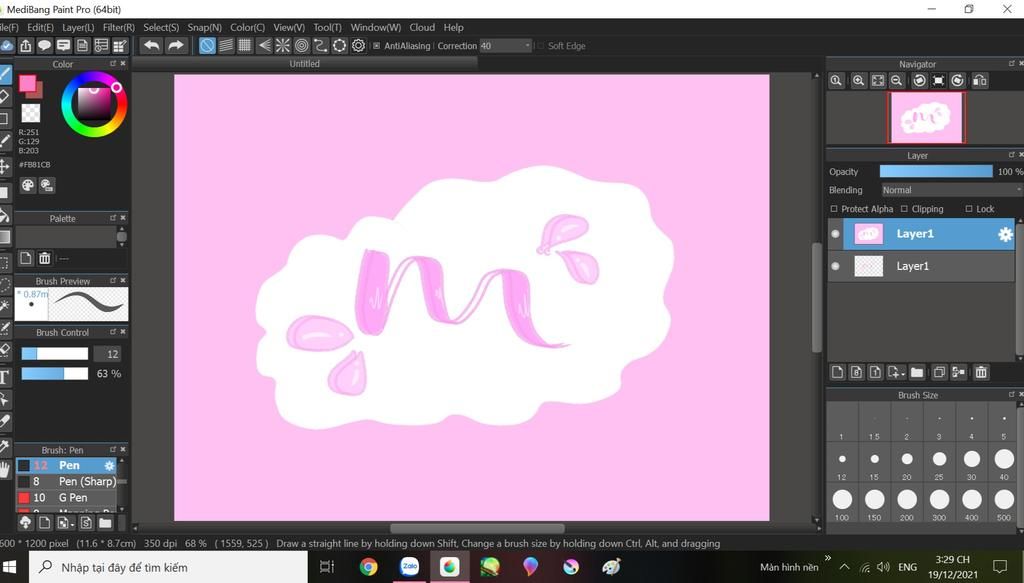
Task: Open settings gear of the selected Layer1
Action: [1005, 234]
